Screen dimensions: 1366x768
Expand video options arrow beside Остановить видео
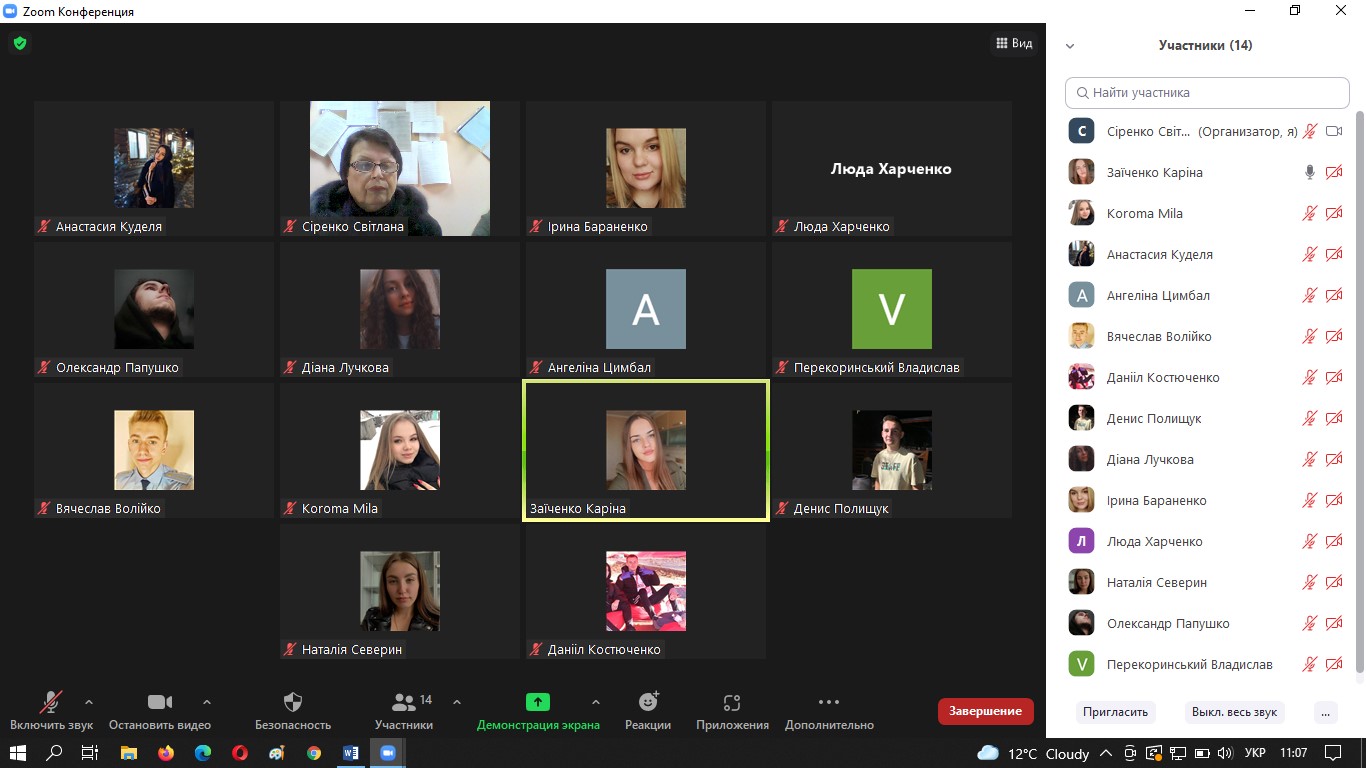207,701
